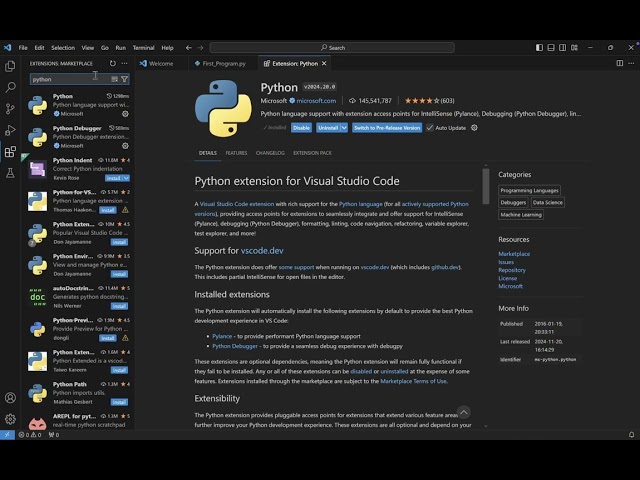Open the Extensions view icon
The height and width of the screenshot is (480, 640).
[10, 152]
